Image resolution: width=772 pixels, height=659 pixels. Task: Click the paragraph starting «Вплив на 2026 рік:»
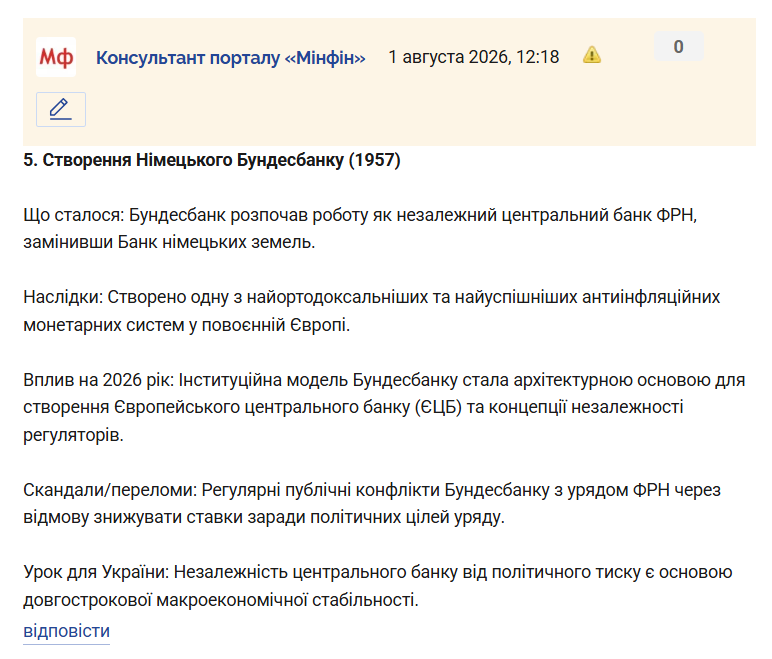(x=384, y=407)
